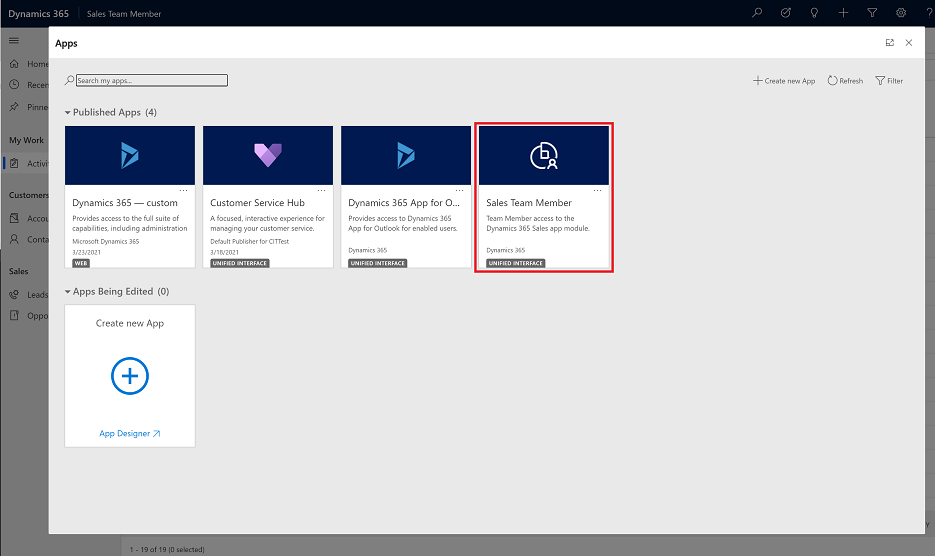Open Leads icon under Sales
Screen dimensions: 935x556
(x=14, y=294)
